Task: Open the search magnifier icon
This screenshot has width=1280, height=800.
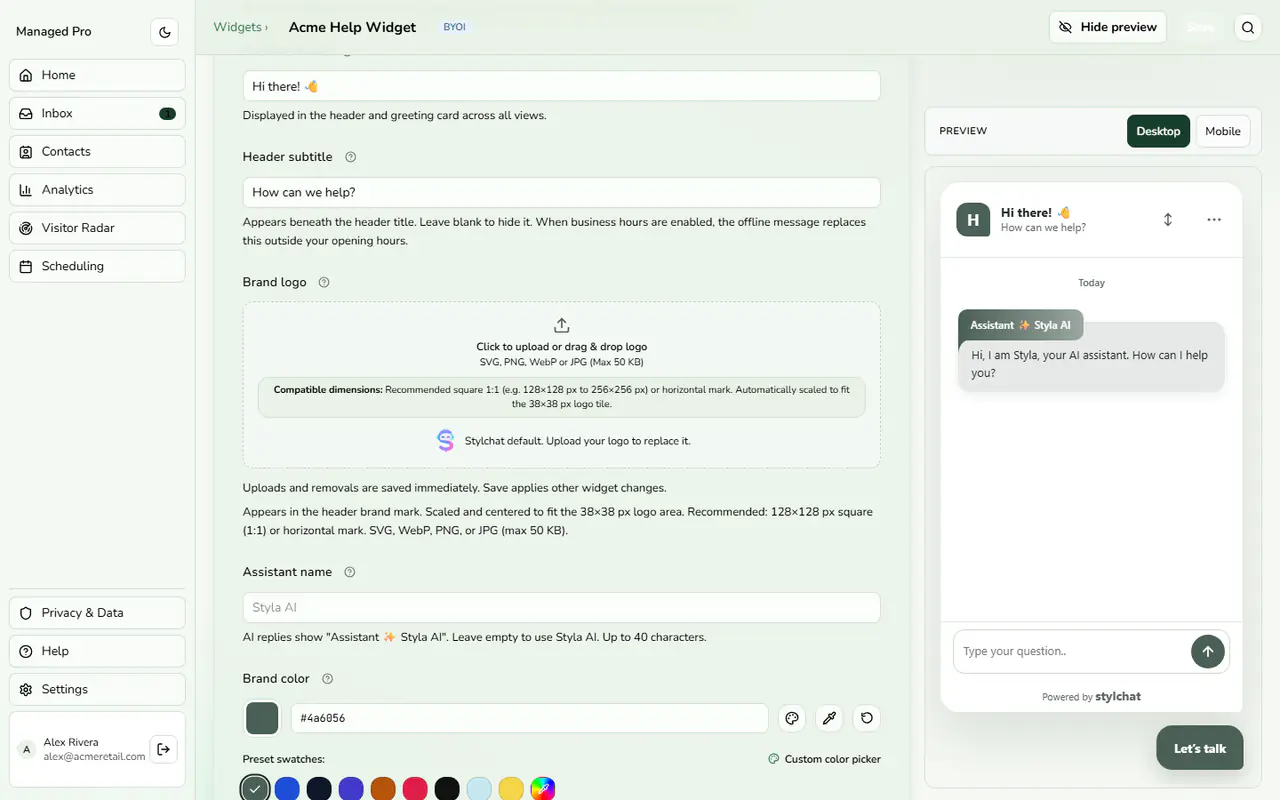Action: pos(1248,28)
